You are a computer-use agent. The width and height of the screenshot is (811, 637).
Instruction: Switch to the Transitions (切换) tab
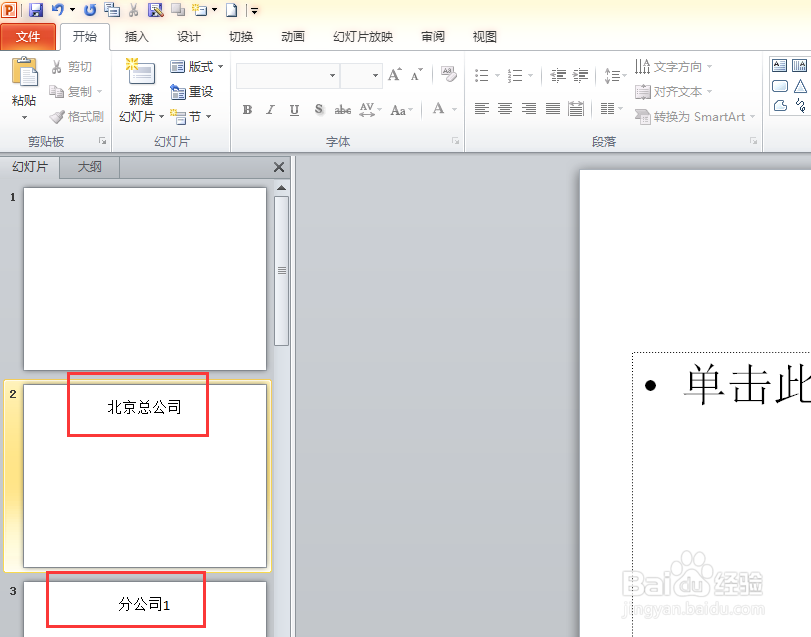coord(241,37)
